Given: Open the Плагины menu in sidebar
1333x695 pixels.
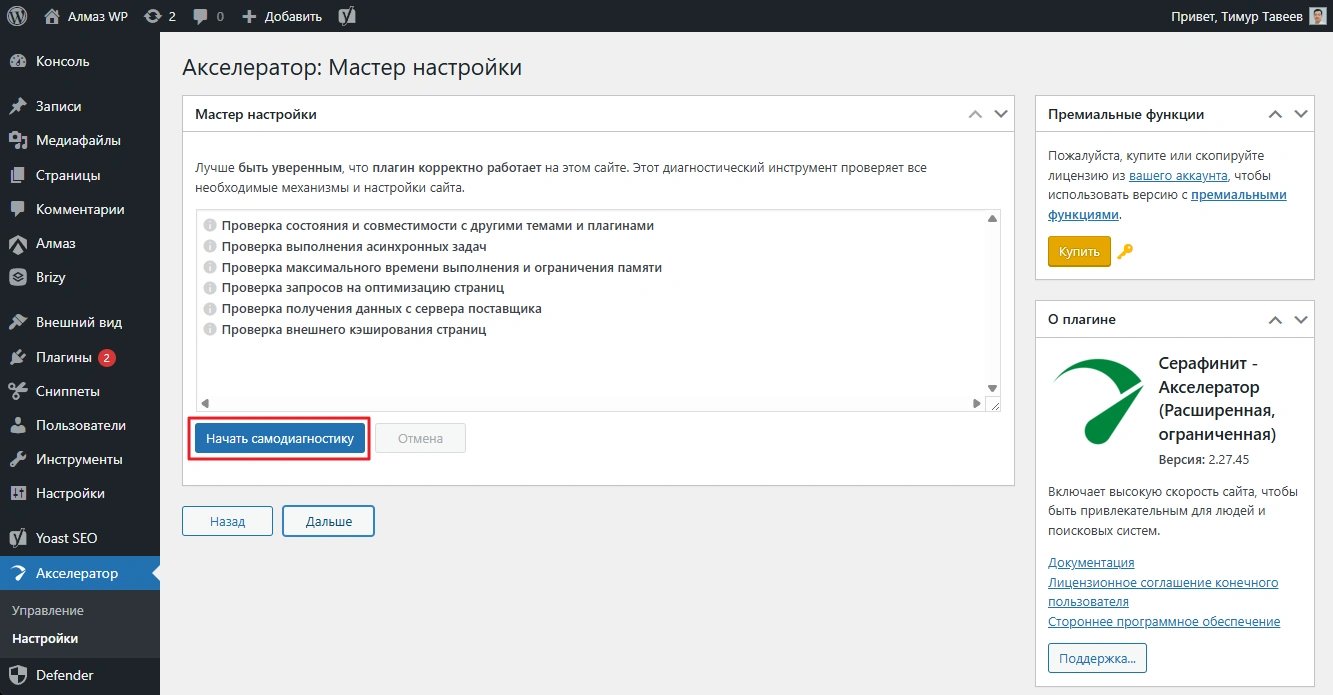Looking at the screenshot, I should pos(64,357).
